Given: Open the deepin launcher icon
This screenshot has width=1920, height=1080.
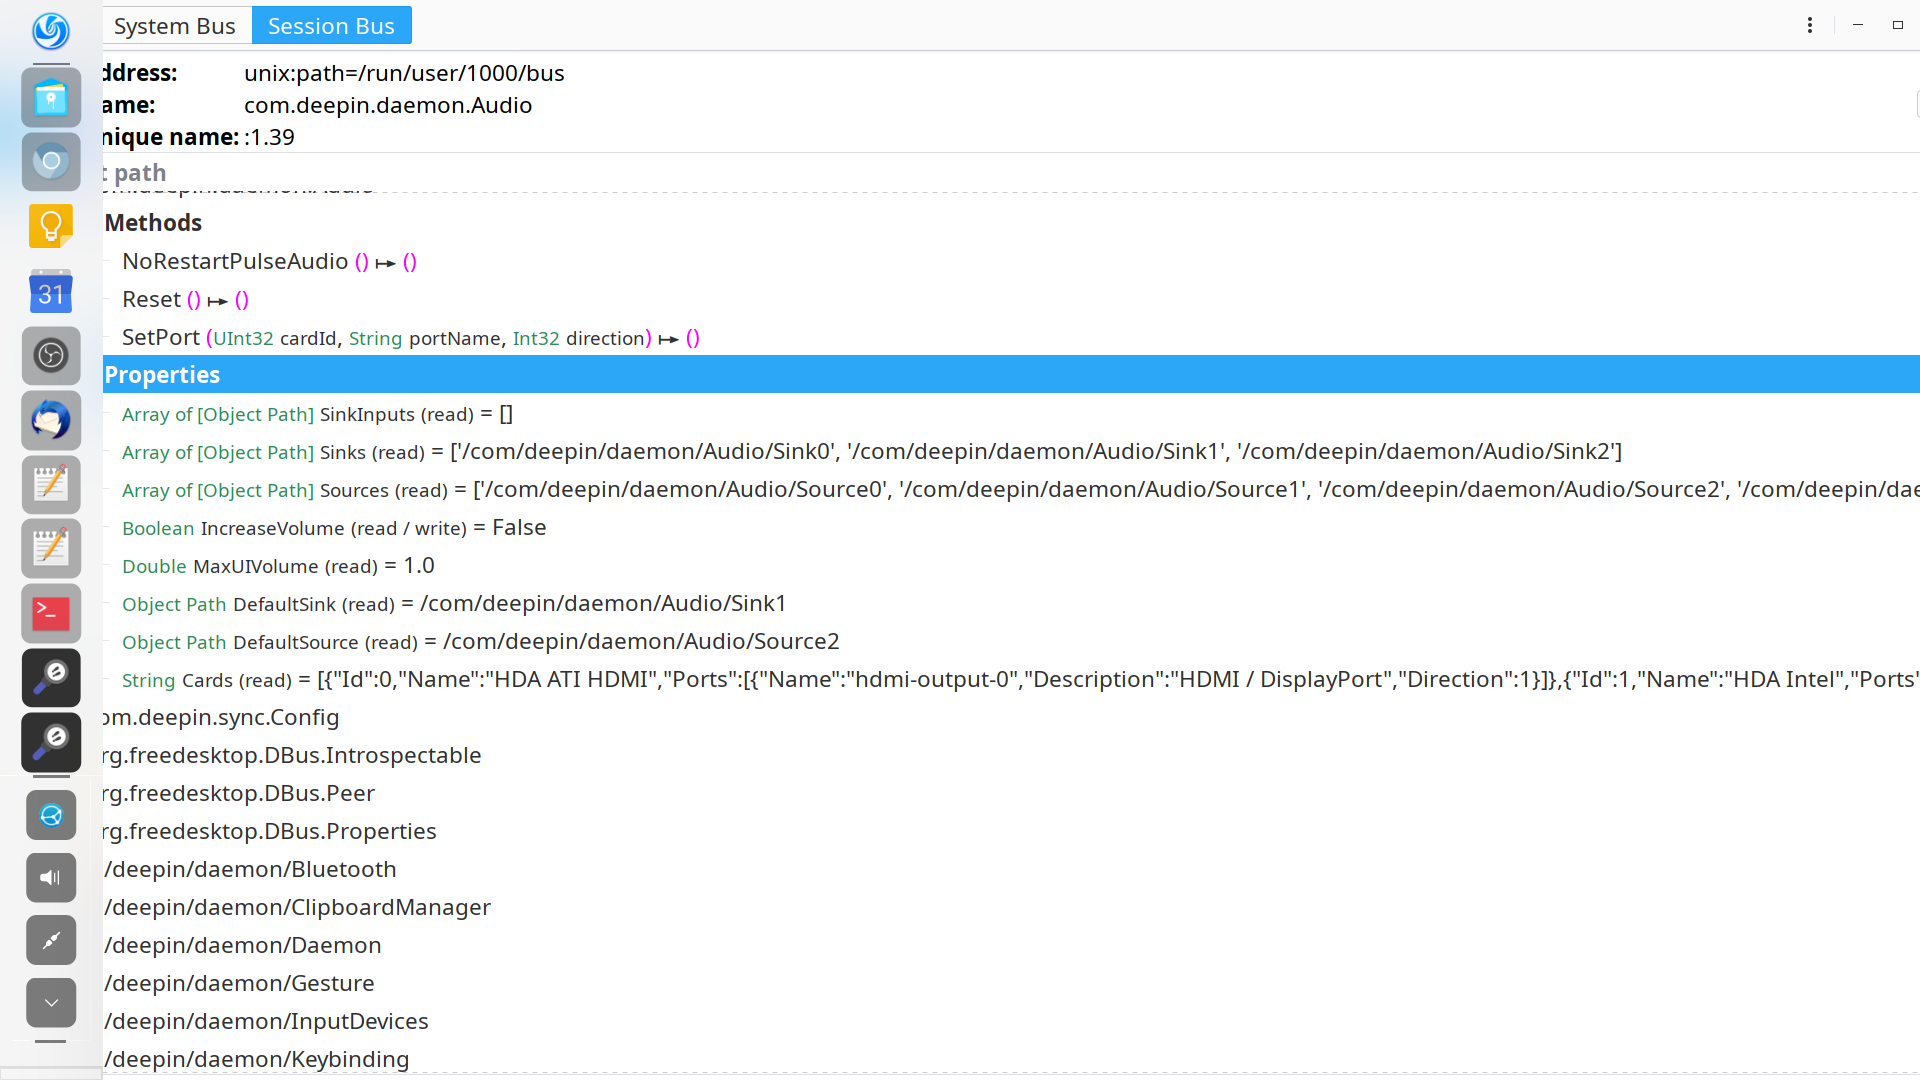Looking at the screenshot, I should [51, 31].
